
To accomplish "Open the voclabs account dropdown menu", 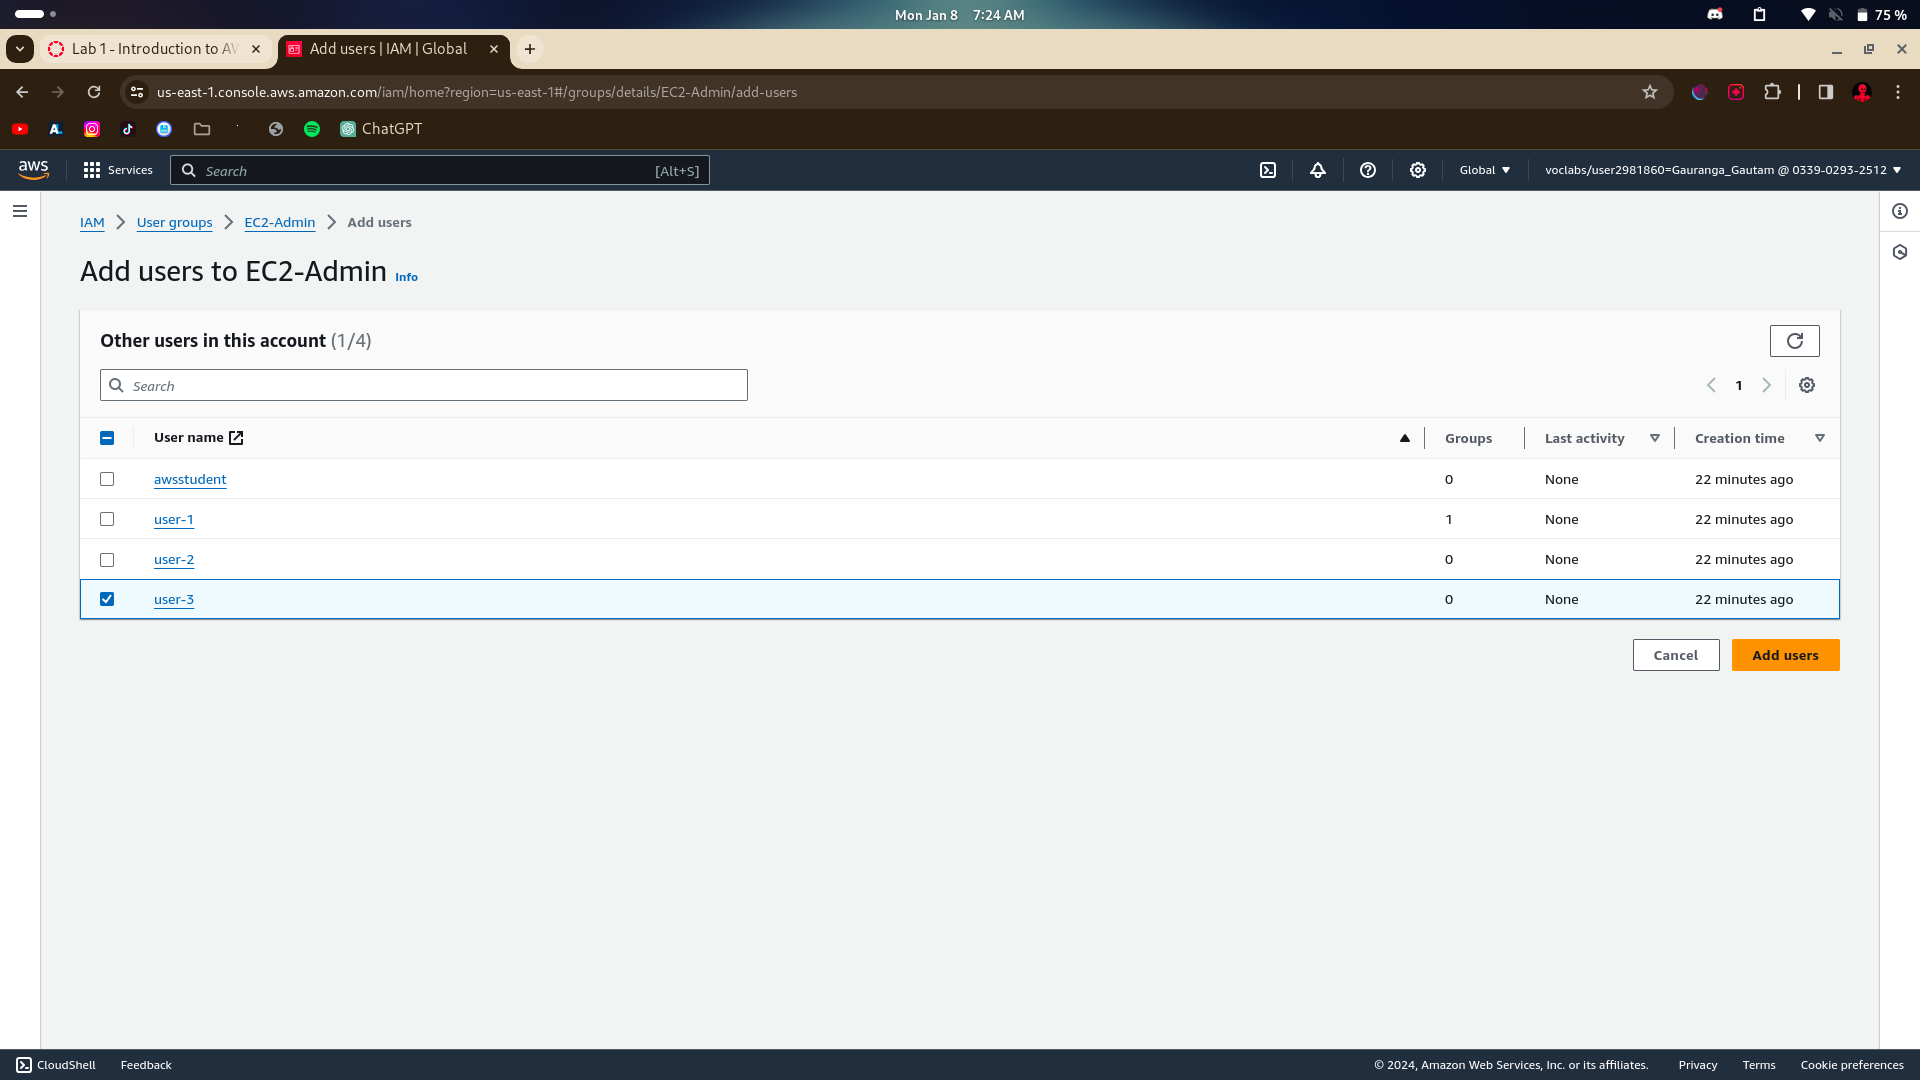I will tap(1722, 170).
